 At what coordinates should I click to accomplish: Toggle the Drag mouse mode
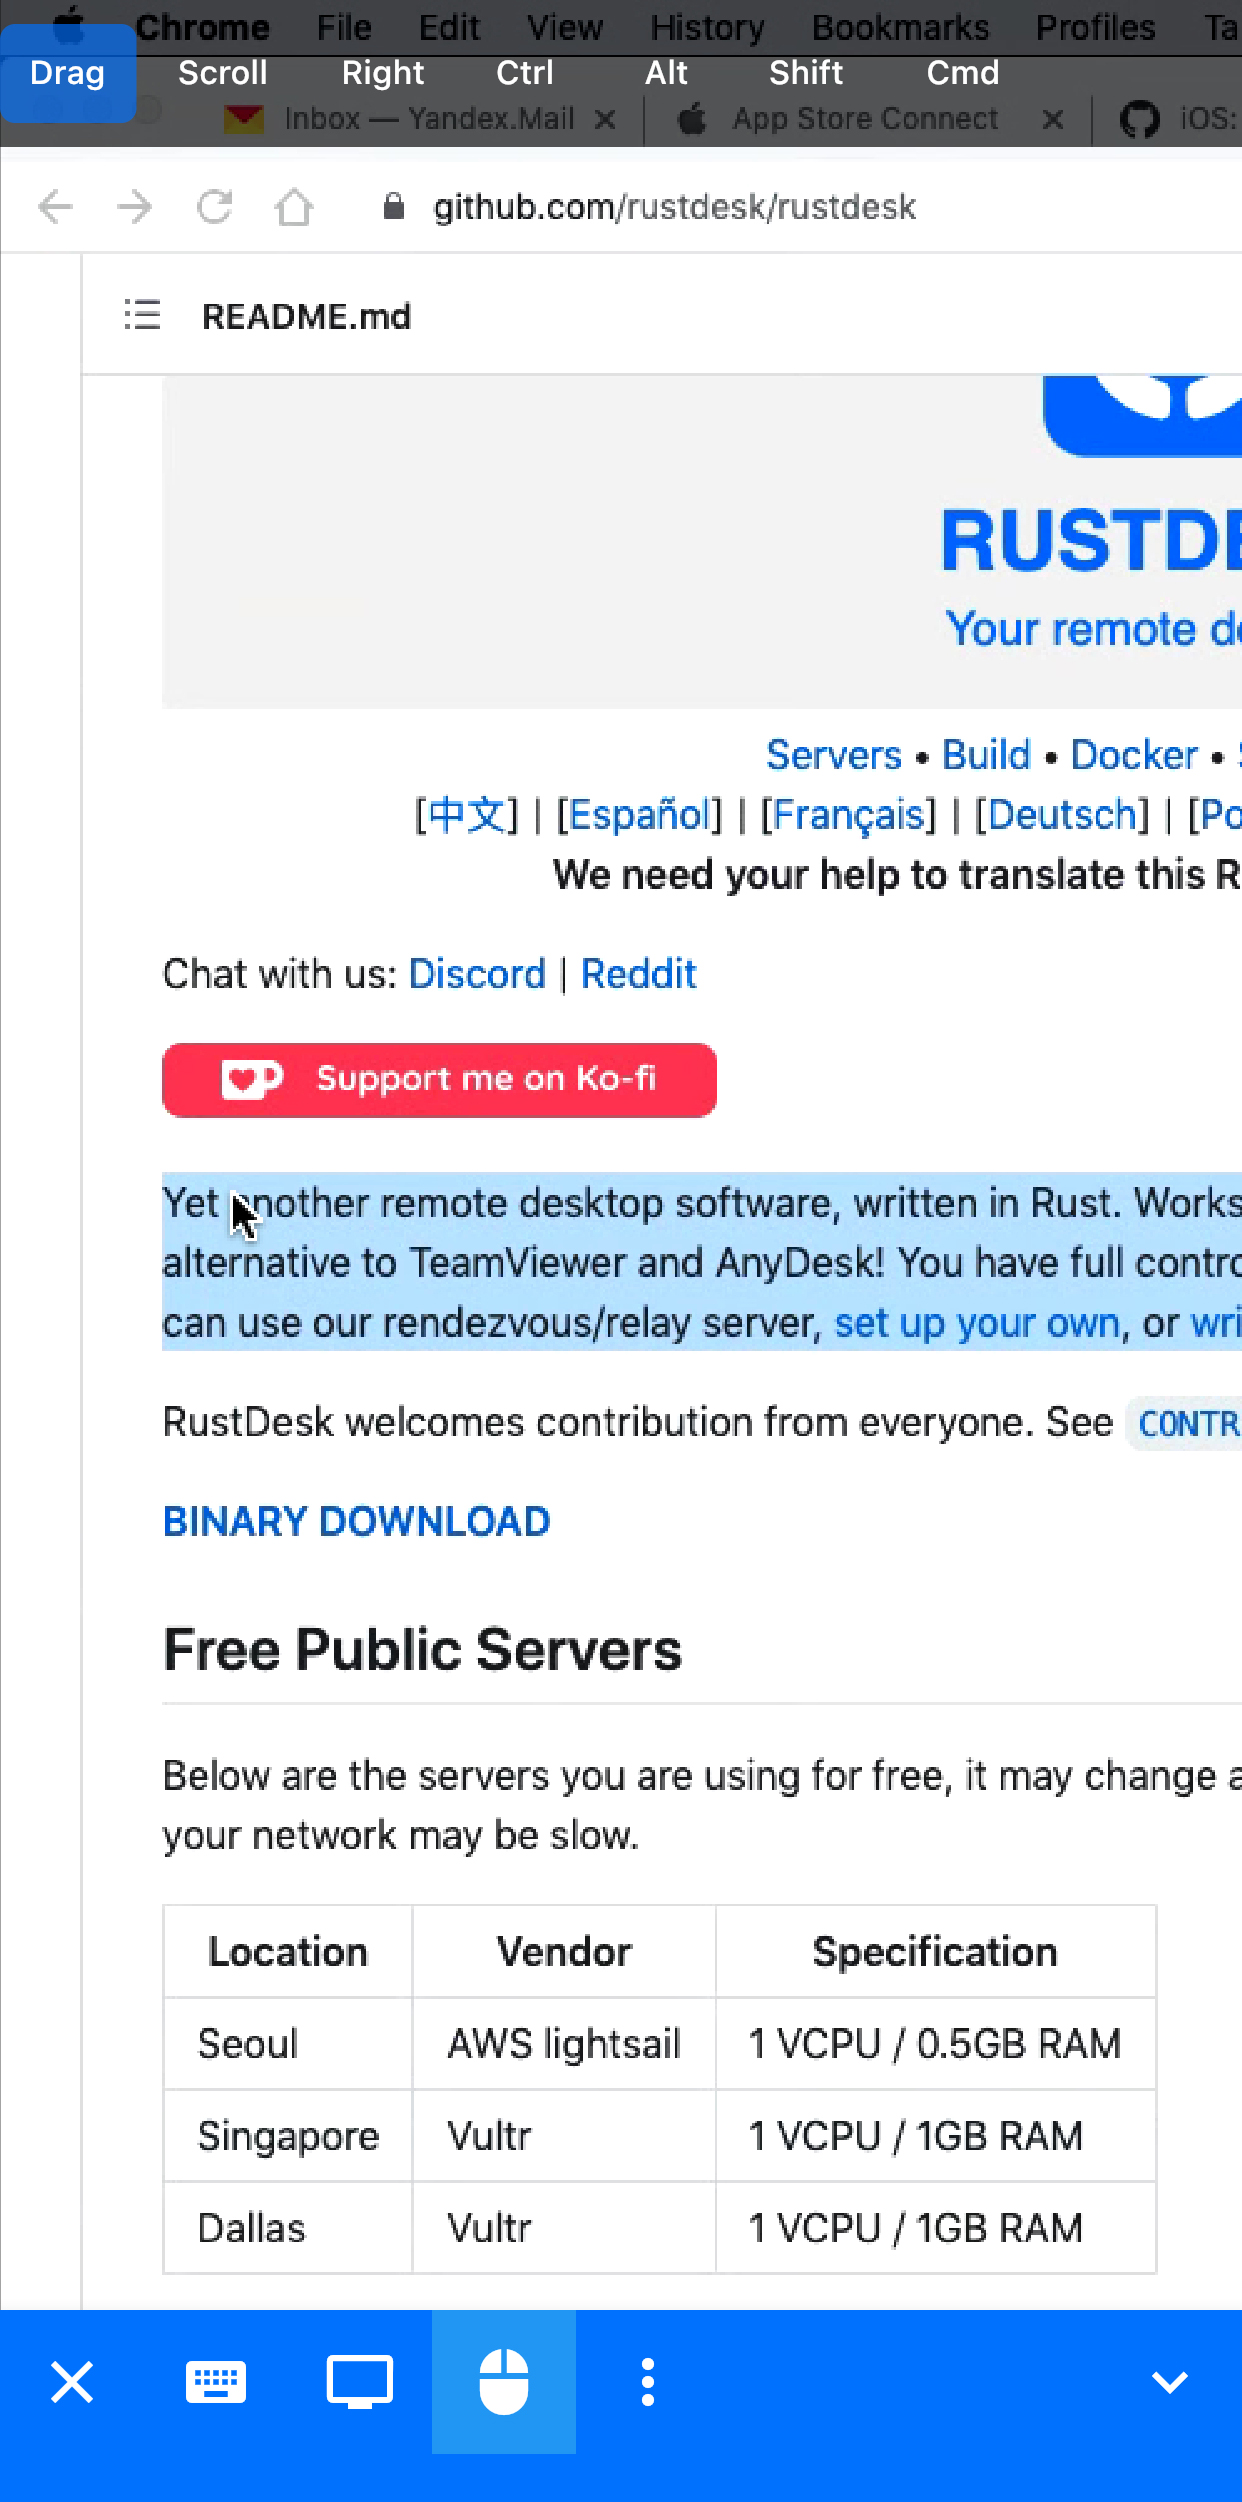68,73
